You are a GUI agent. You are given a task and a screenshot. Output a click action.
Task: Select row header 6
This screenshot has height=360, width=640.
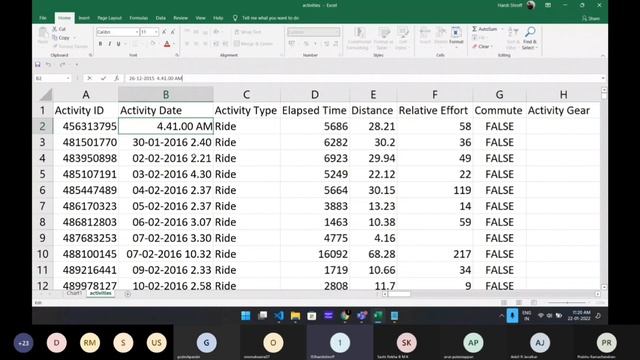42,190
